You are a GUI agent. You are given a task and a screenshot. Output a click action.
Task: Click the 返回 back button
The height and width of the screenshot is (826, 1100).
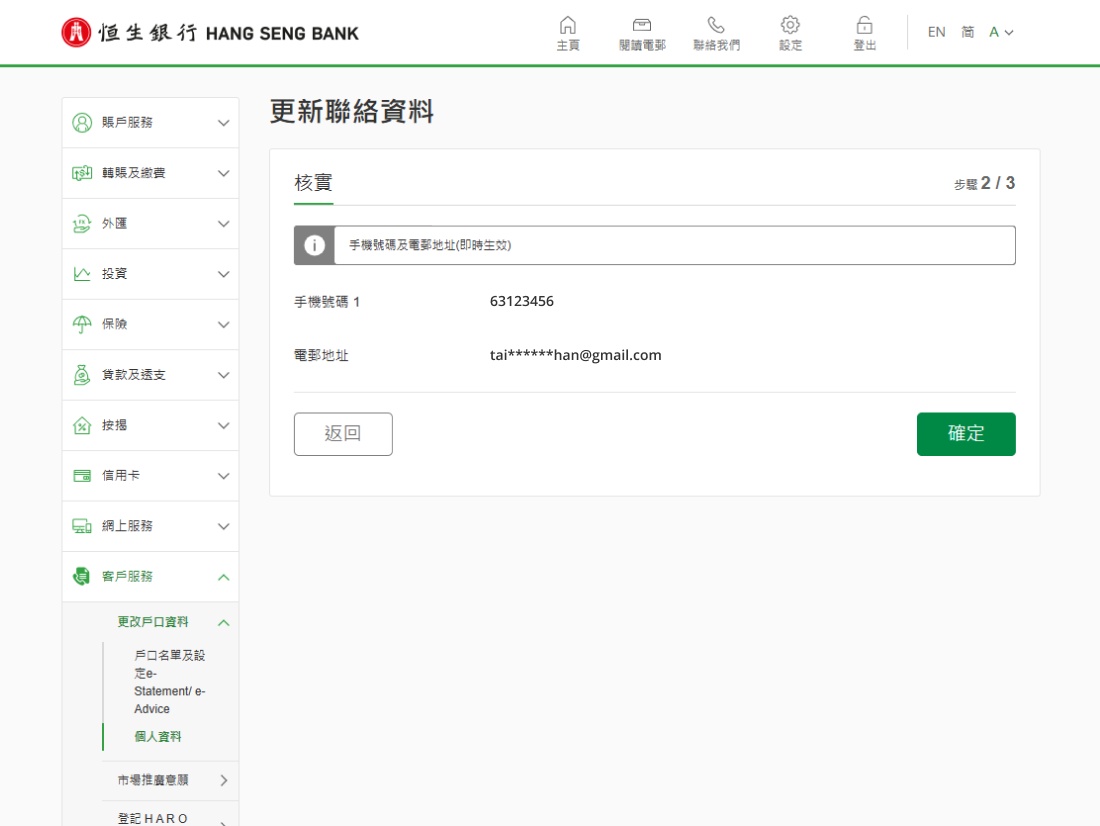[x=343, y=434]
